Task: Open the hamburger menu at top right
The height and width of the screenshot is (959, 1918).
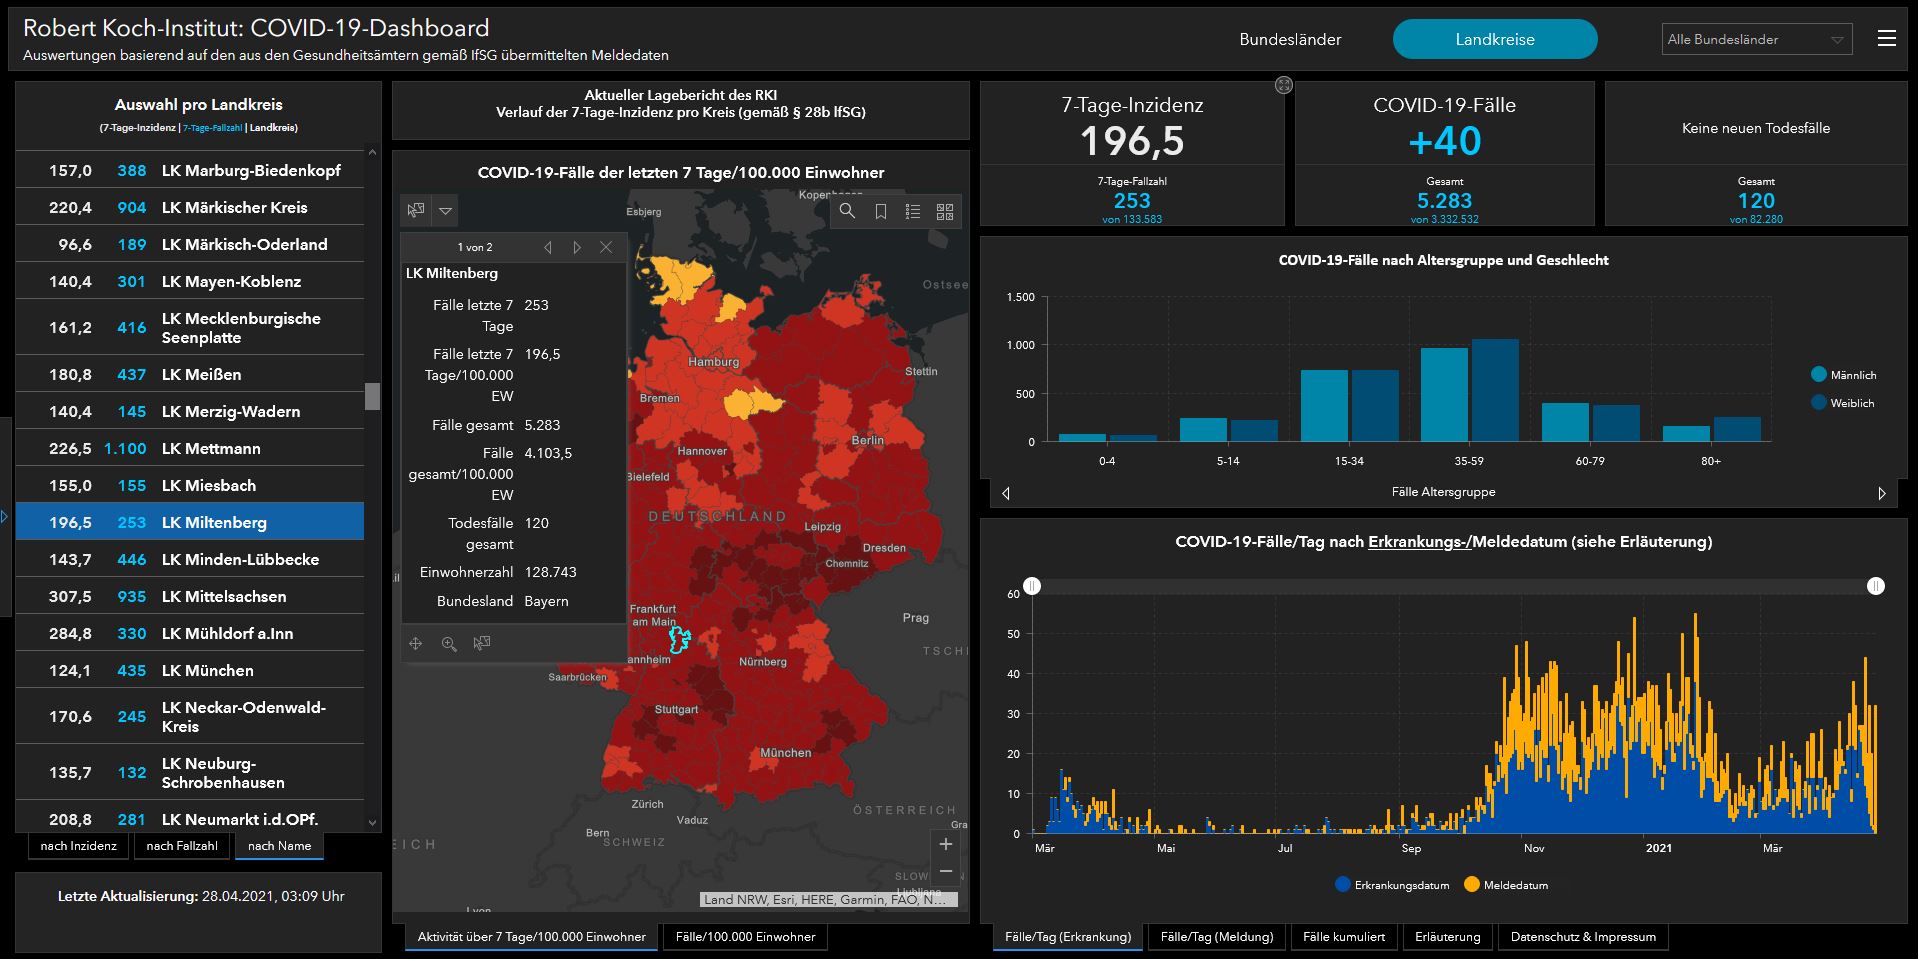Action: coord(1886,39)
